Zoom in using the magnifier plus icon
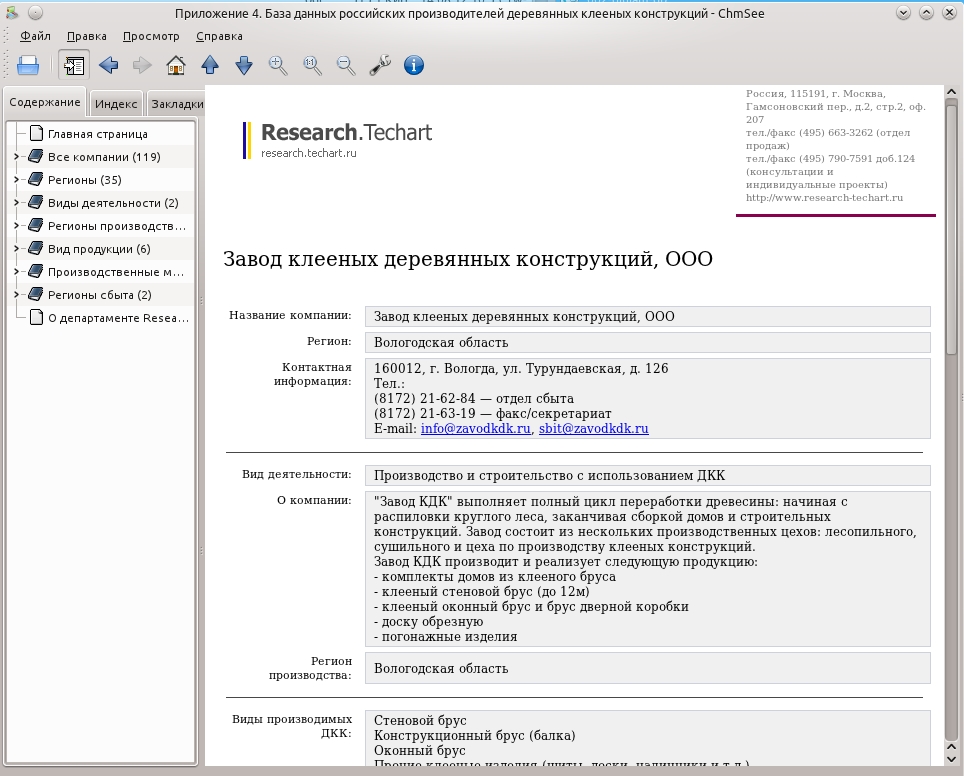This screenshot has width=964, height=776. pyautogui.click(x=278, y=65)
